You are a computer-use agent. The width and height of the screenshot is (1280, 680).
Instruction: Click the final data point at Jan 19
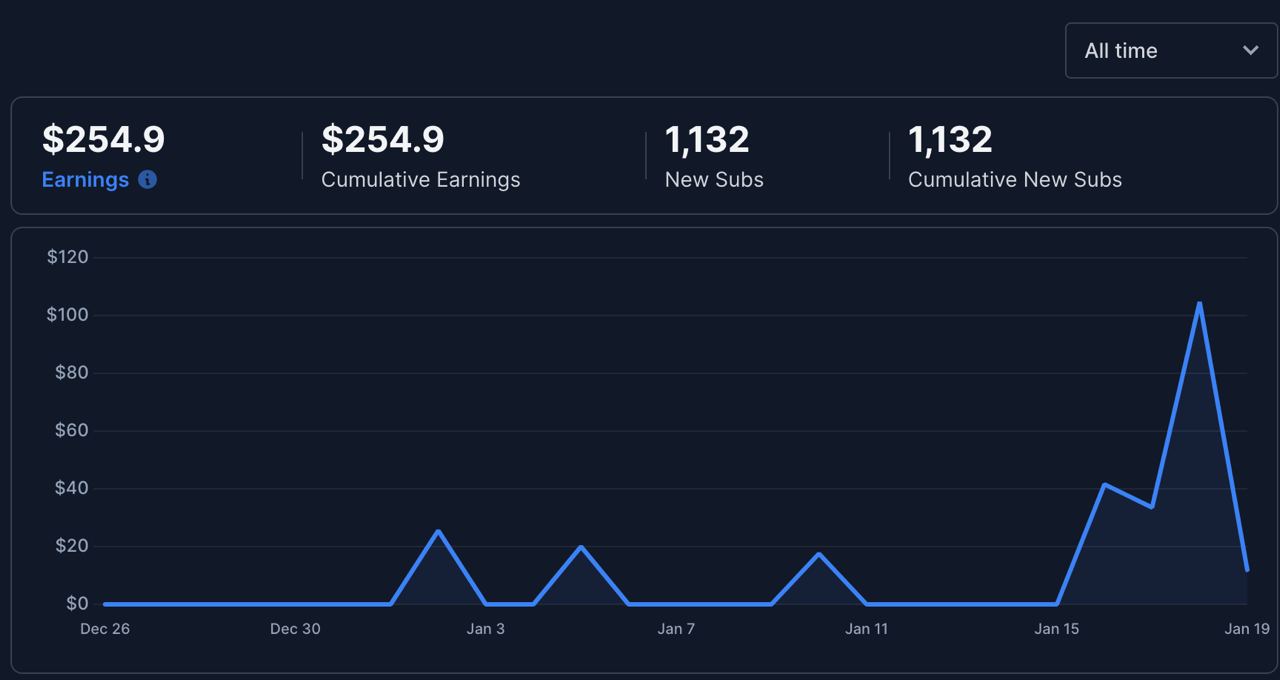(x=1247, y=570)
